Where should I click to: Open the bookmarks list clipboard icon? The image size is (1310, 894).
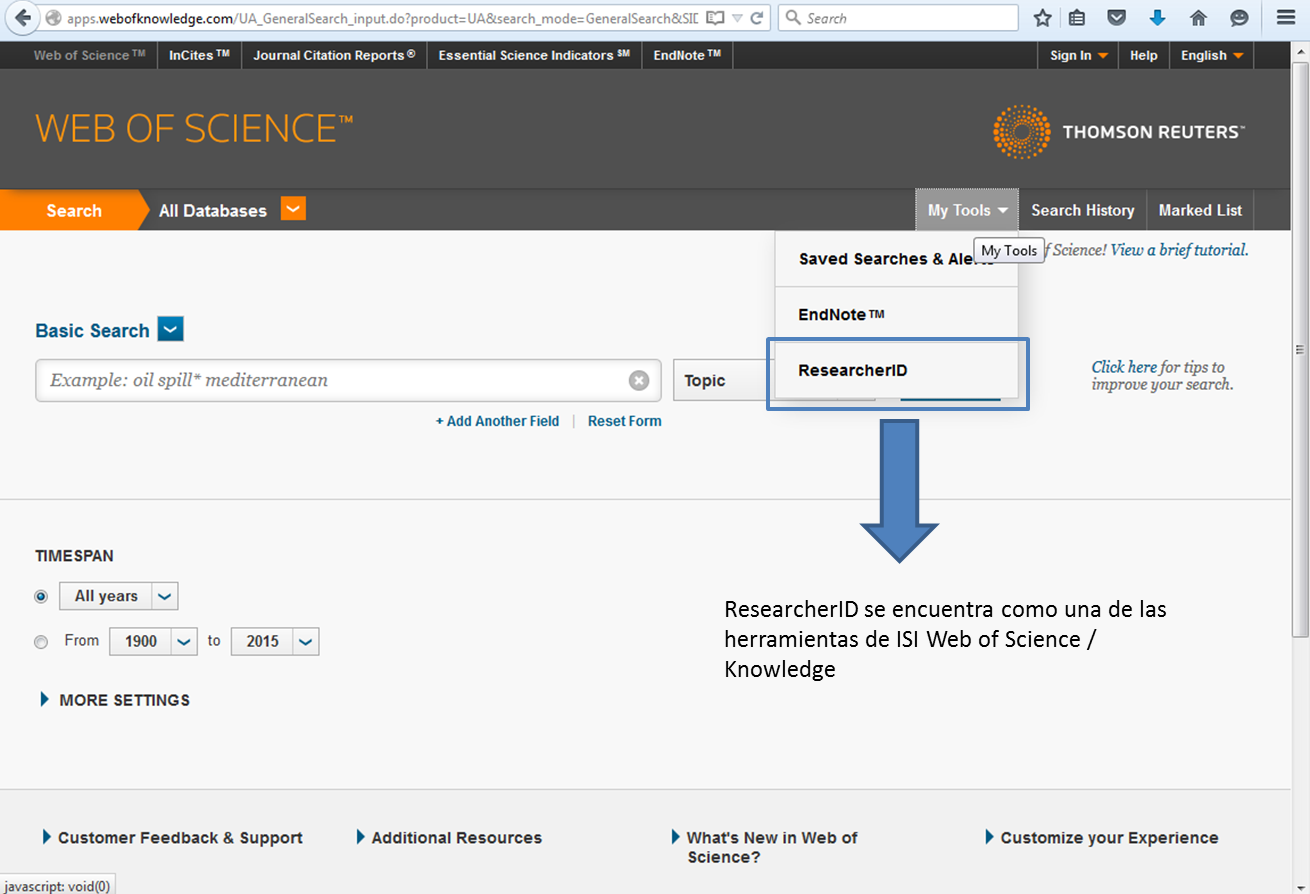point(1078,18)
